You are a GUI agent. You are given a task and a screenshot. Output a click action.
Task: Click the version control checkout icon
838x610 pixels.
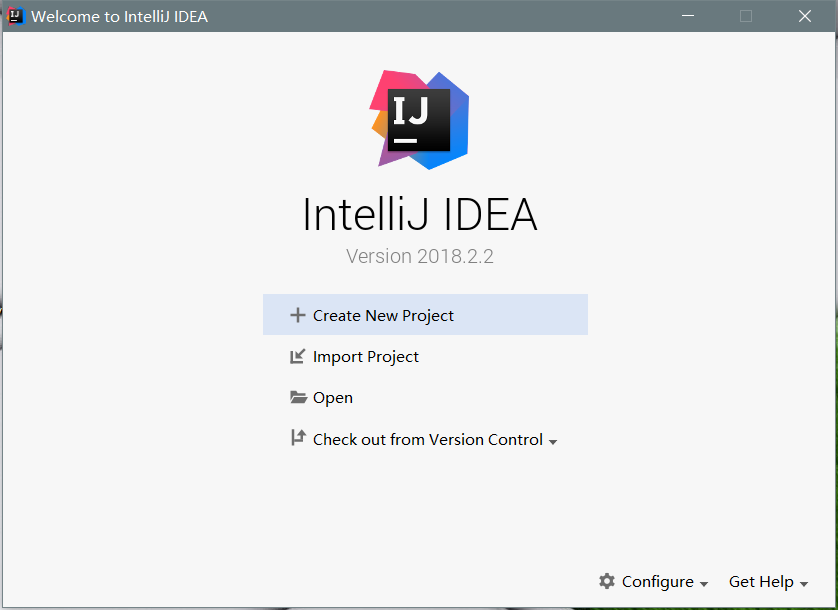(x=297, y=437)
